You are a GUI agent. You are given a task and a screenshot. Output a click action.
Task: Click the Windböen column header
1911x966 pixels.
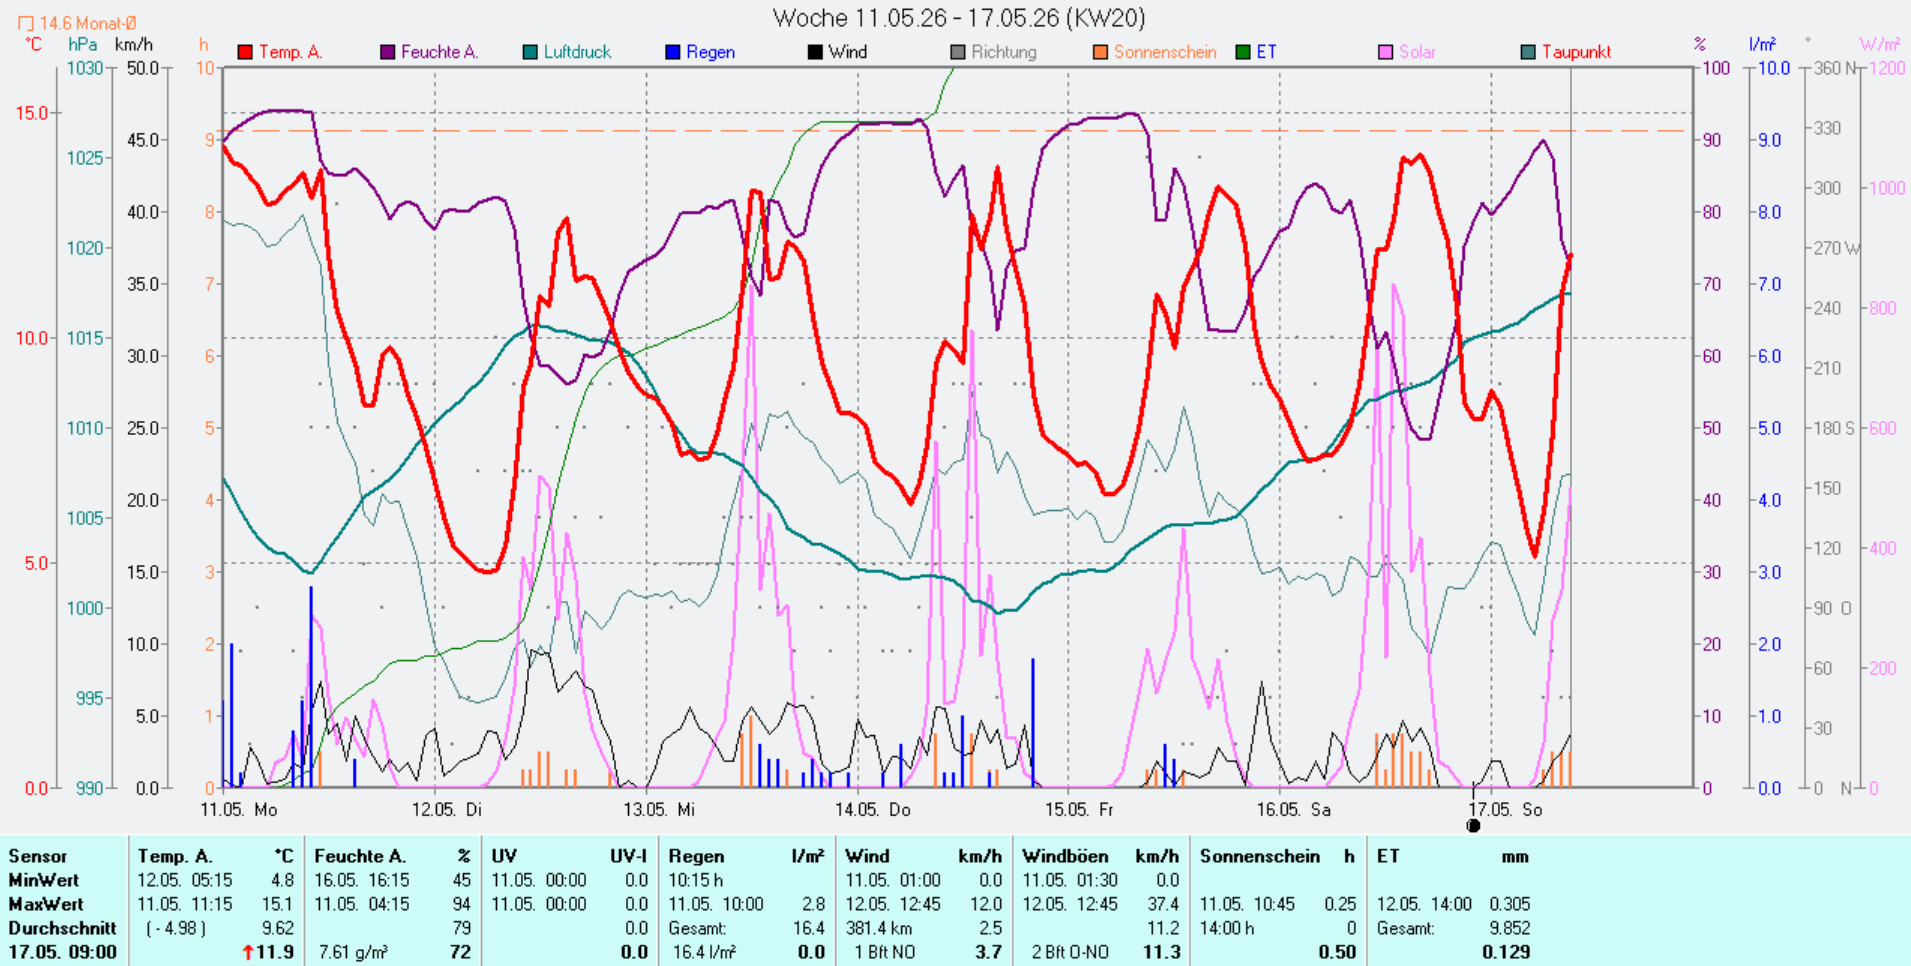click(x=1065, y=856)
